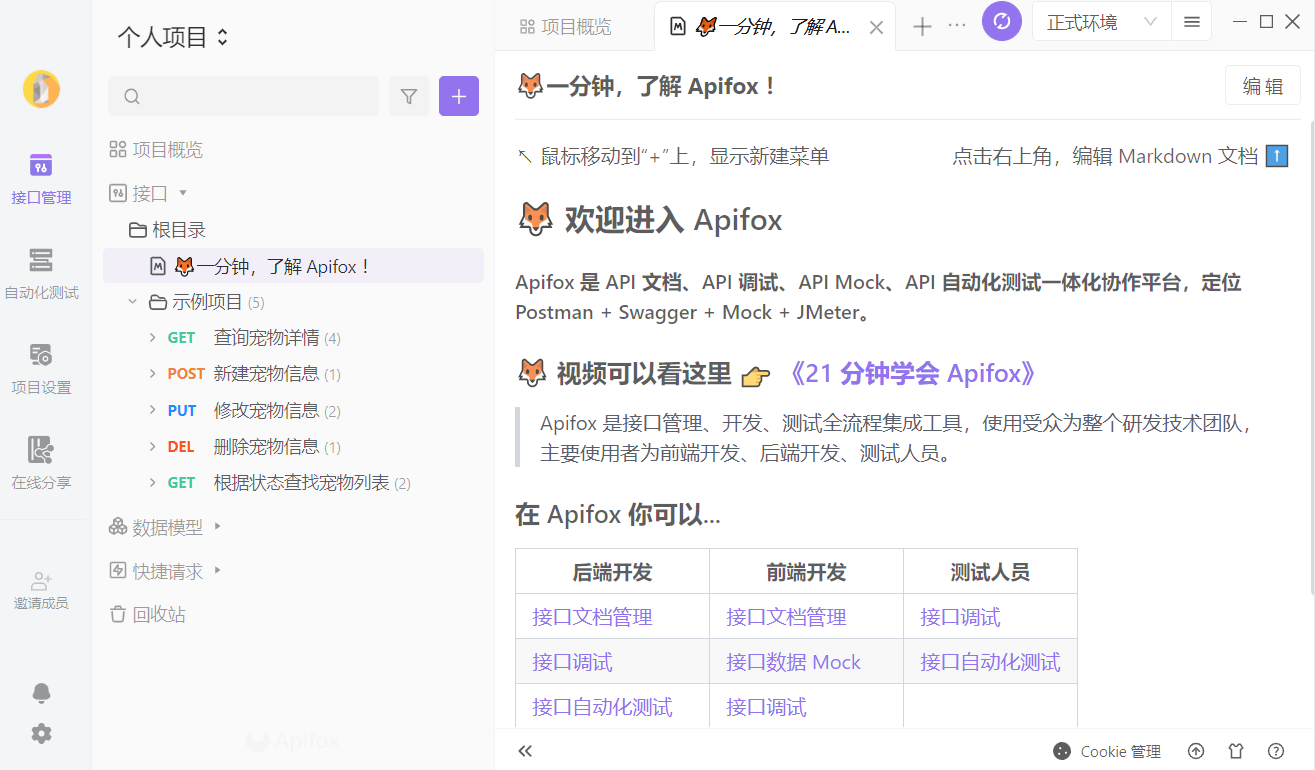Image resolution: width=1315 pixels, height=770 pixels.
Task: Collapse the sidebar with the double-chevron icon
Action: (x=525, y=751)
